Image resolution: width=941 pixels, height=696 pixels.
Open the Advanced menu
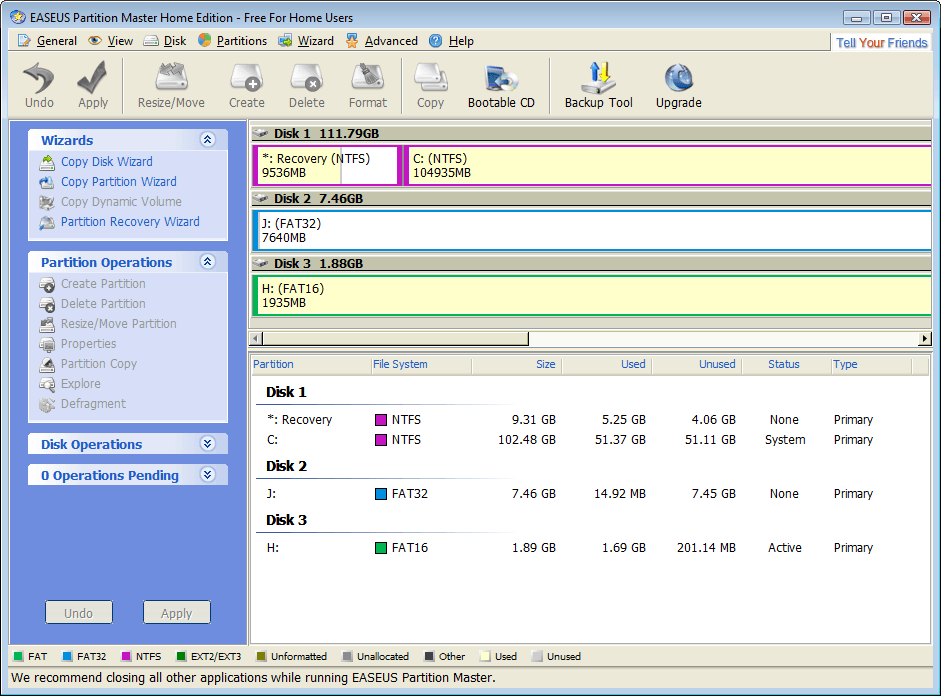click(x=382, y=41)
